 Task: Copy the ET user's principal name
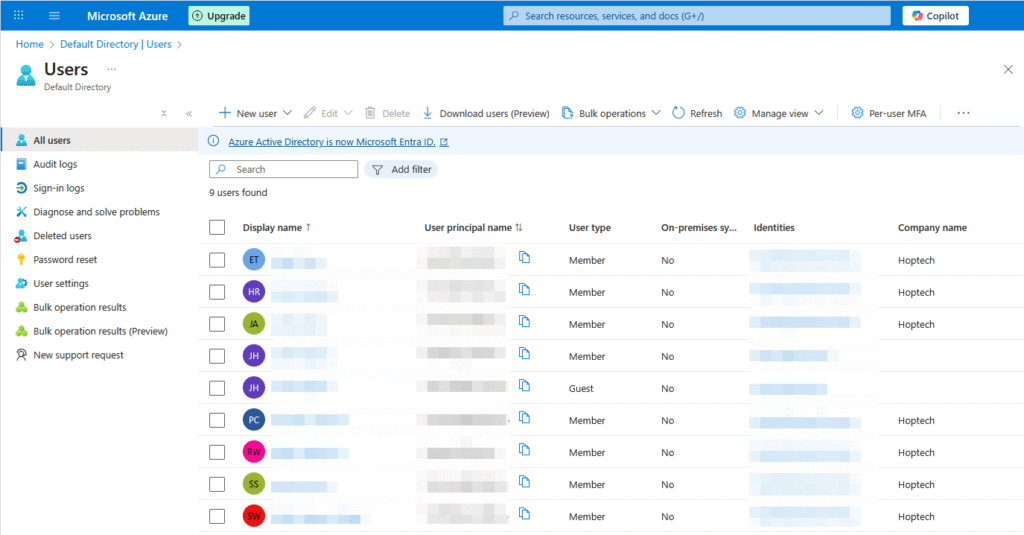click(x=524, y=258)
